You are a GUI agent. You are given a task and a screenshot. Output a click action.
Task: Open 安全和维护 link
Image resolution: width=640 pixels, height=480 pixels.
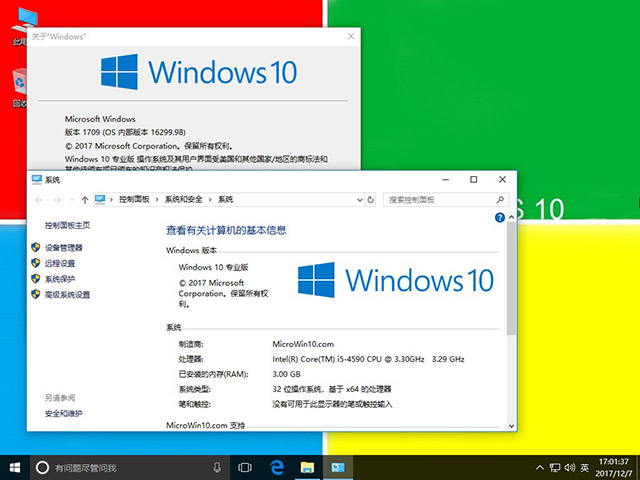(x=64, y=413)
